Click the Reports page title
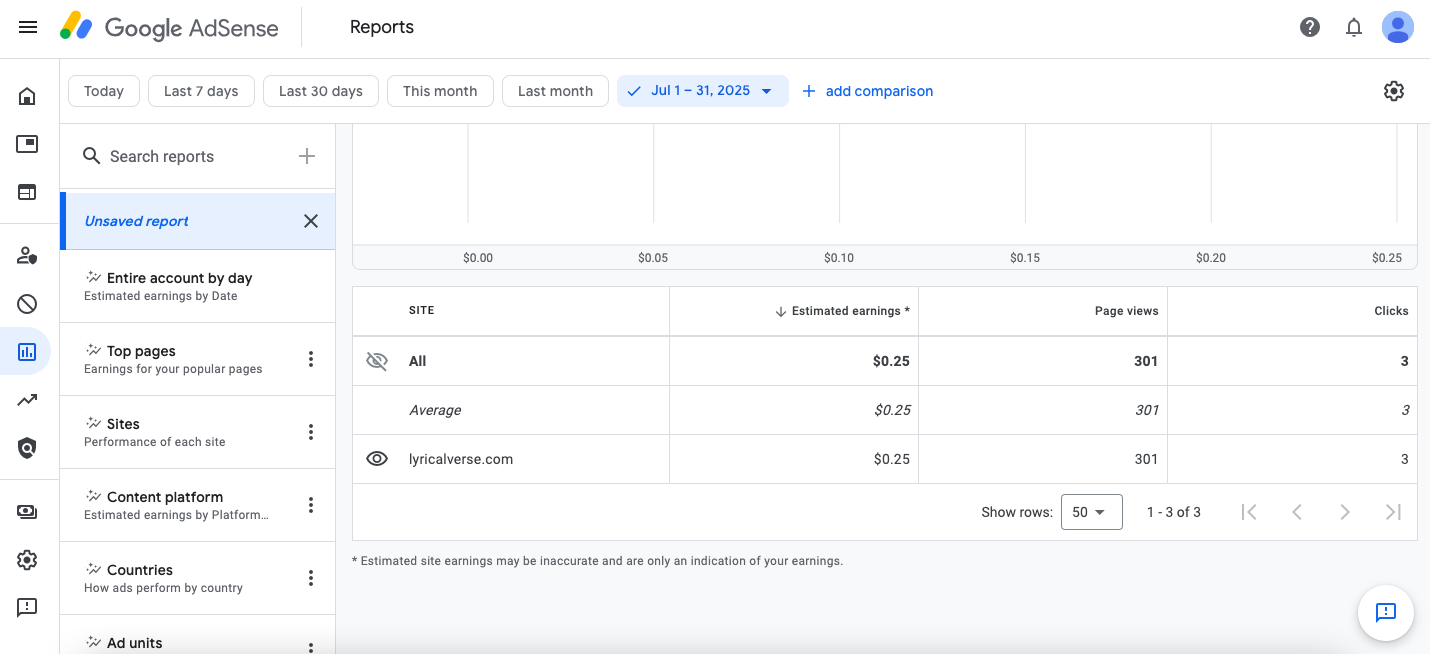The height and width of the screenshot is (654, 1430). coord(382,27)
